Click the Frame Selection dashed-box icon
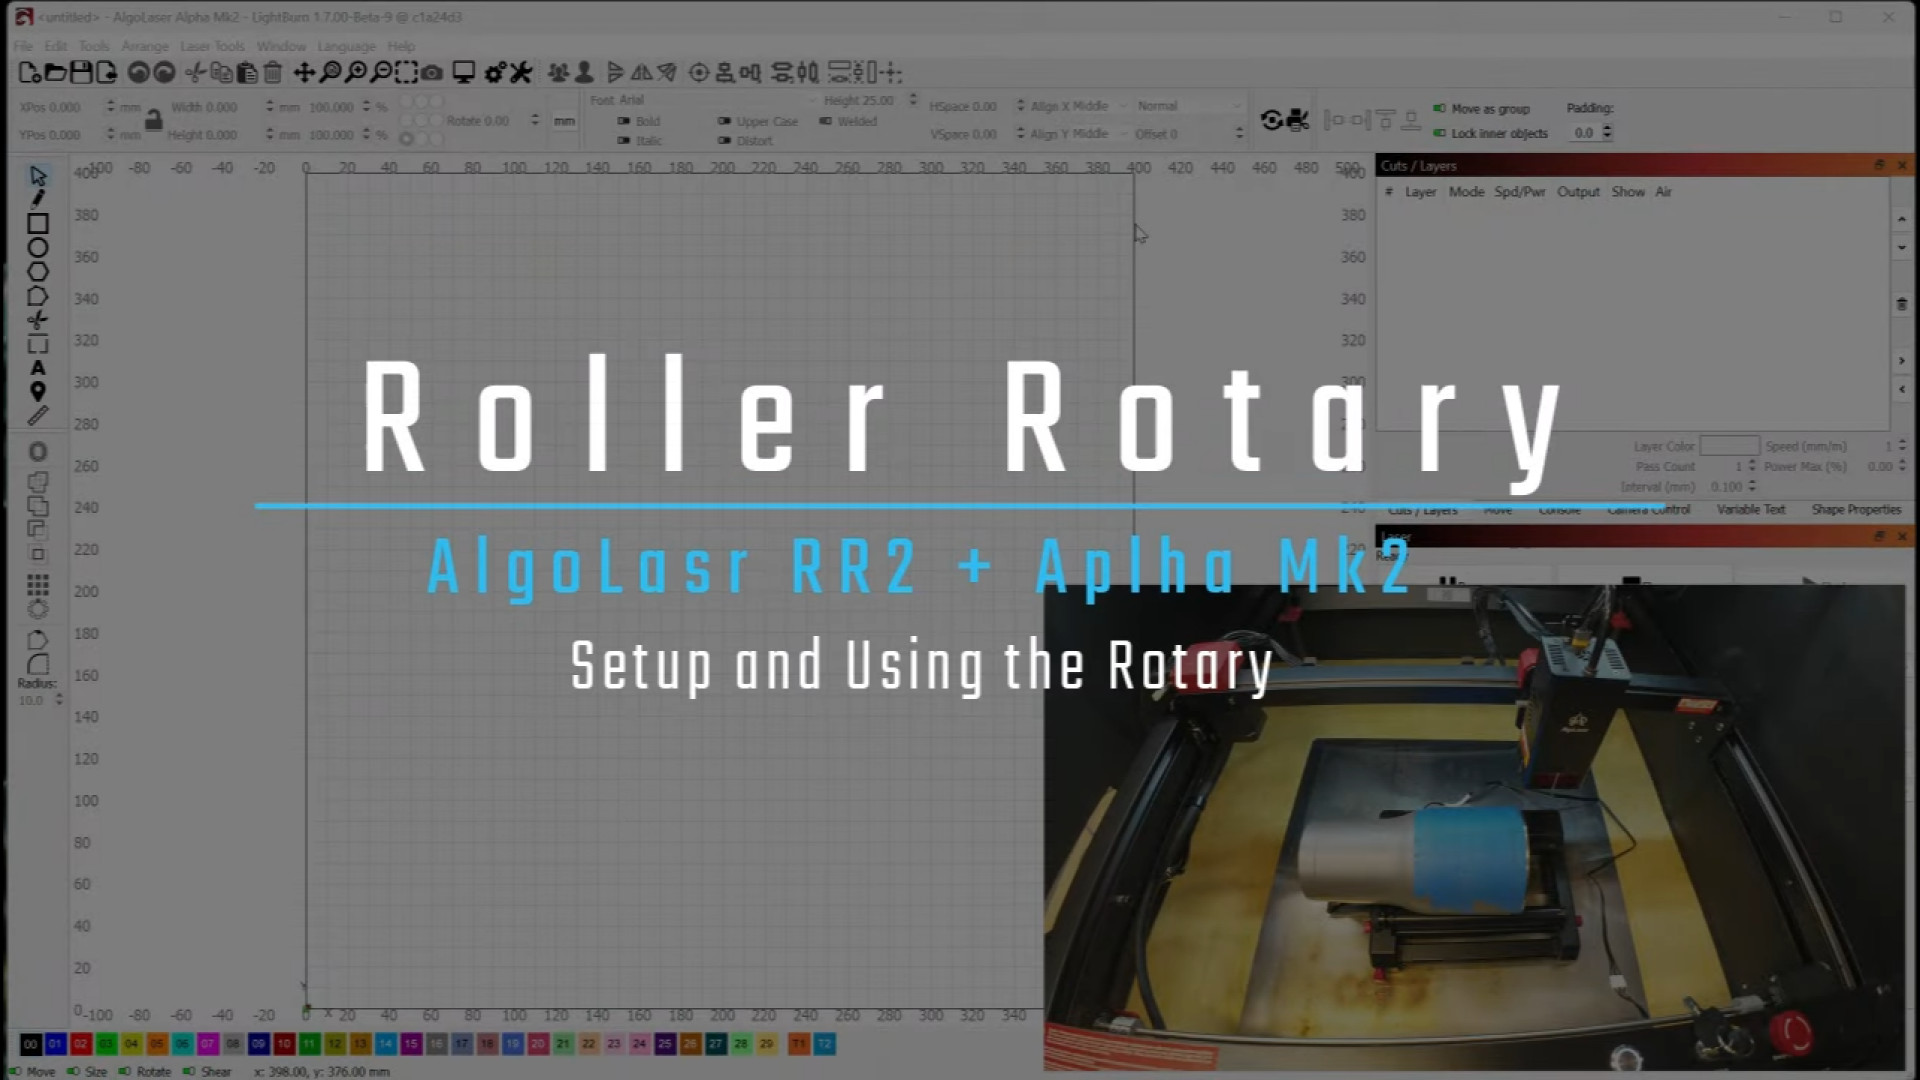The height and width of the screenshot is (1080, 1920). (406, 72)
